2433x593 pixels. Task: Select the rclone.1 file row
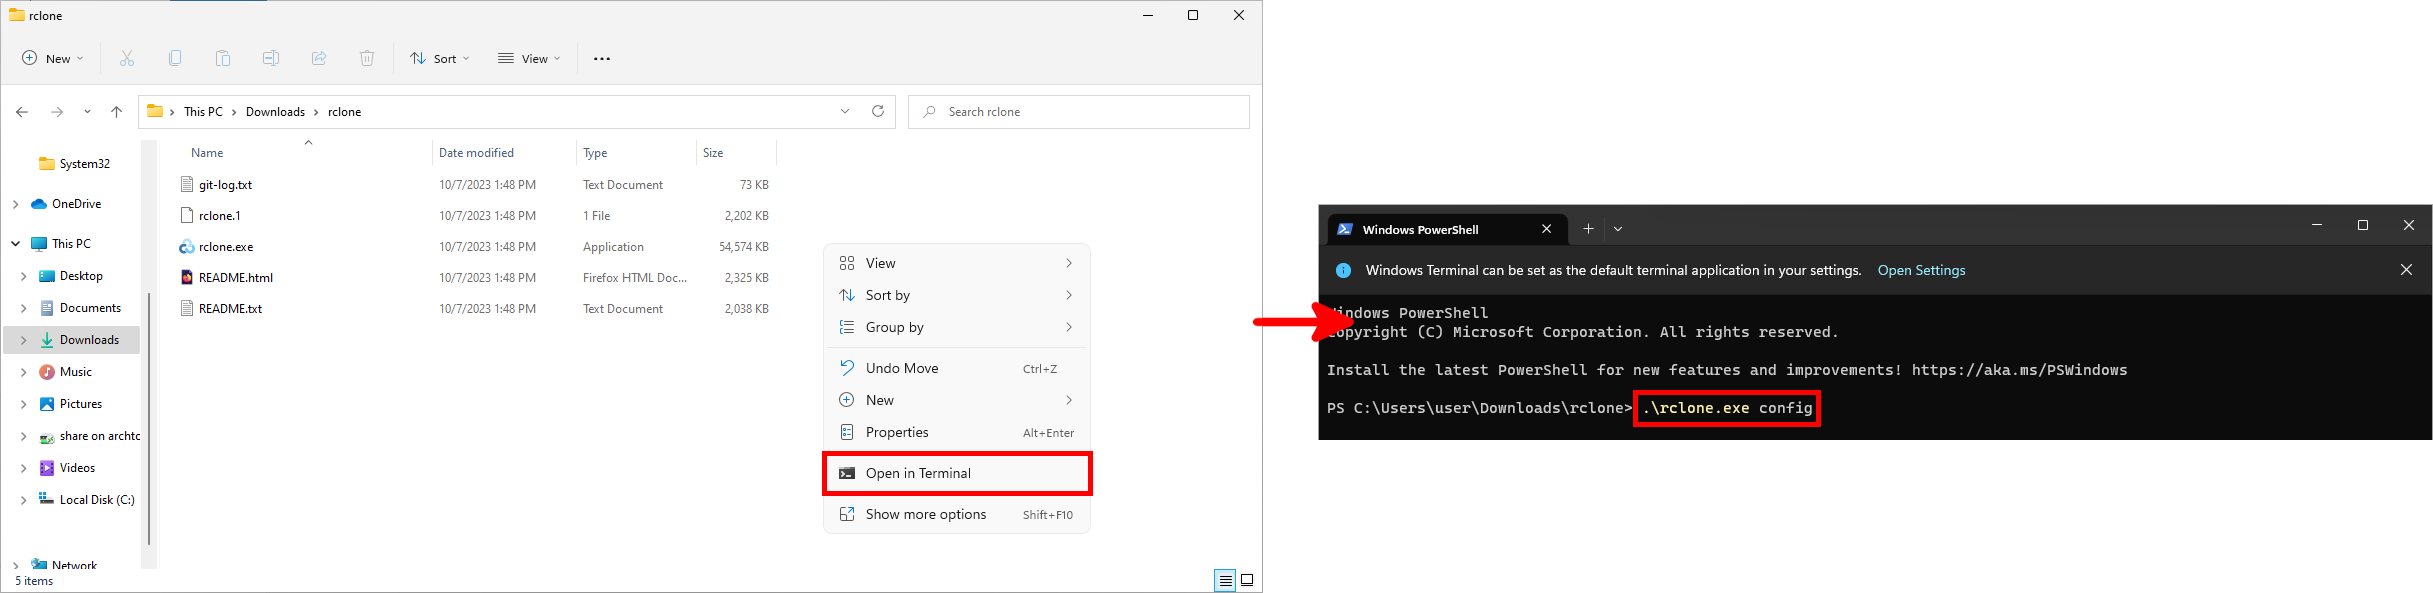[475, 216]
